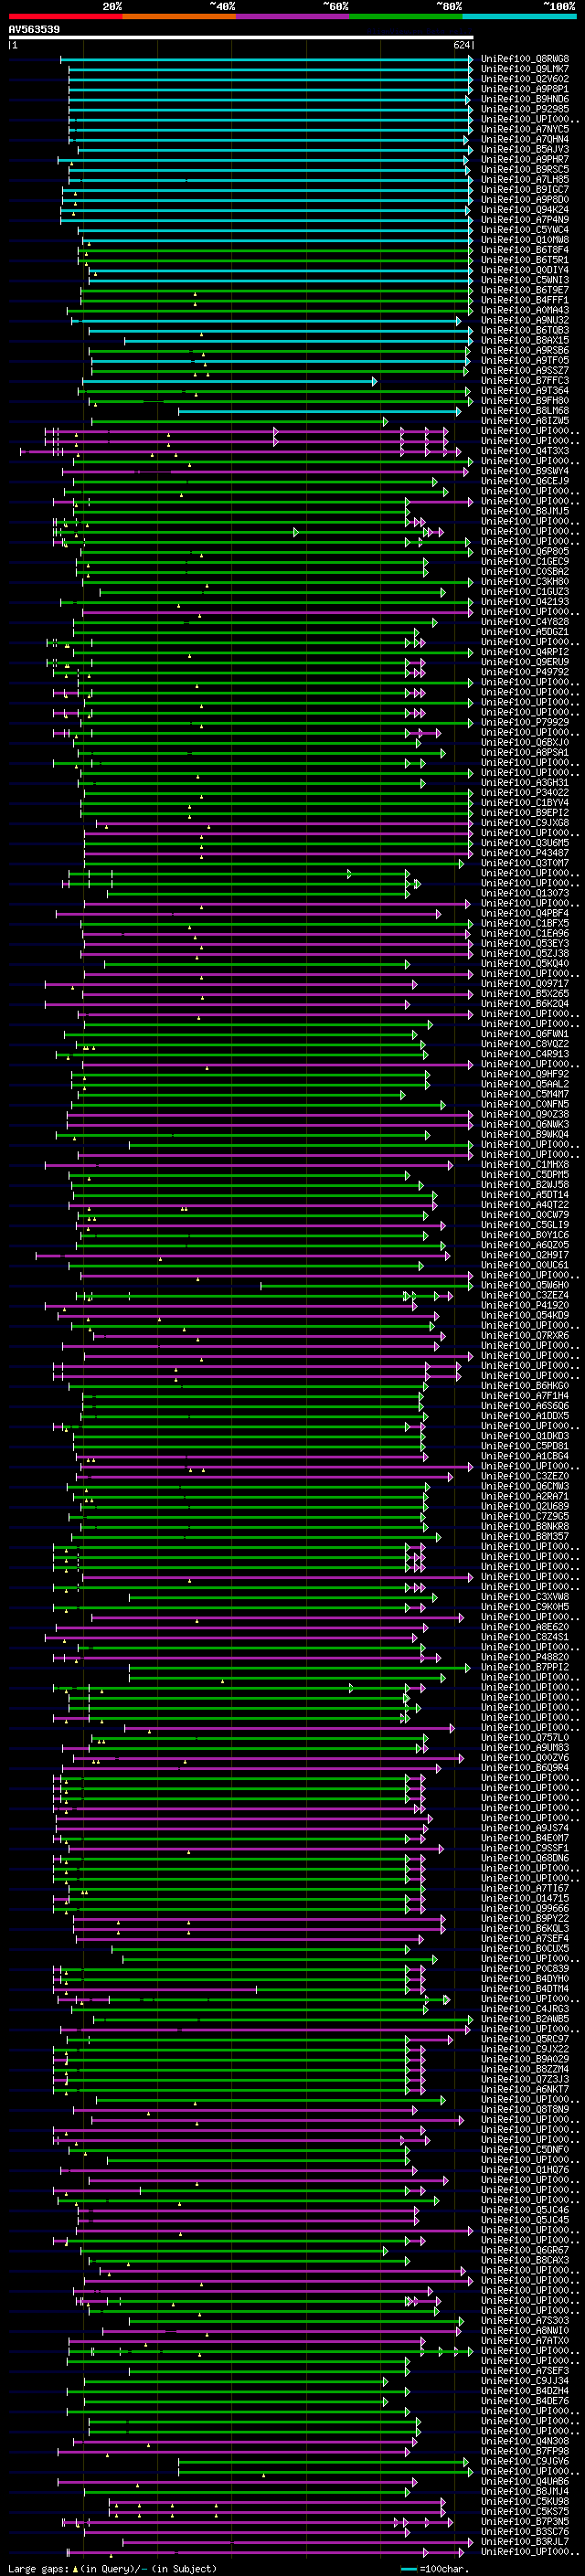The width and height of the screenshot is (585, 2576).
Task: Click hit label UniRef100_B9IGC7
Action: point(525,189)
